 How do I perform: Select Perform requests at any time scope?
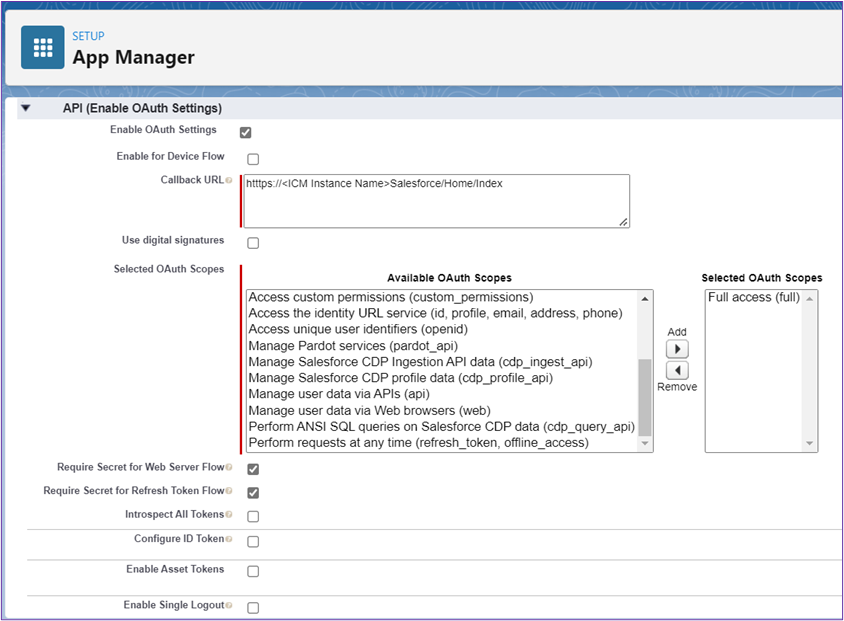(418, 442)
